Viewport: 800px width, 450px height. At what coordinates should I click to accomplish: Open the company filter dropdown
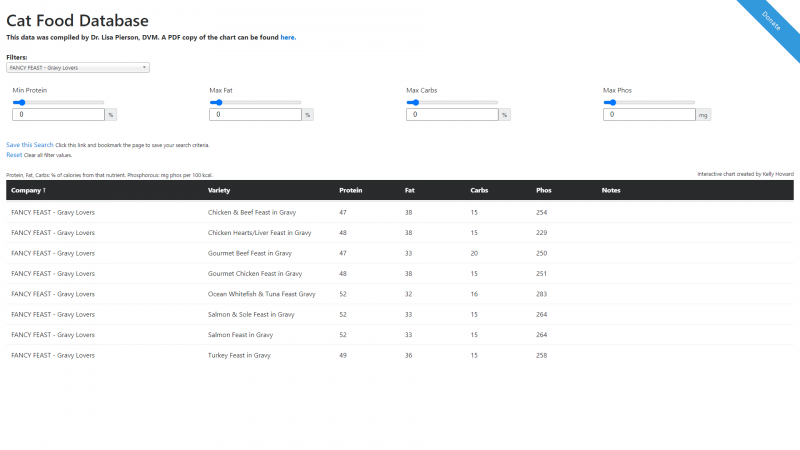(x=78, y=68)
